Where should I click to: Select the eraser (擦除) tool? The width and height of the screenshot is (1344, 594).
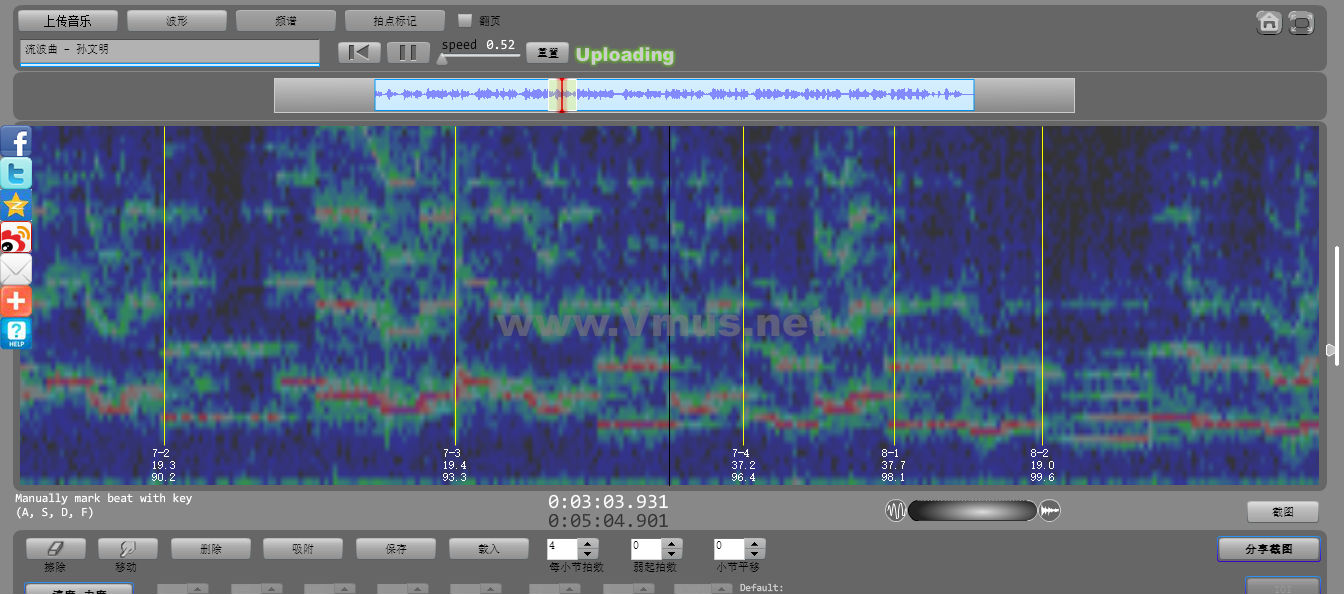coord(55,549)
